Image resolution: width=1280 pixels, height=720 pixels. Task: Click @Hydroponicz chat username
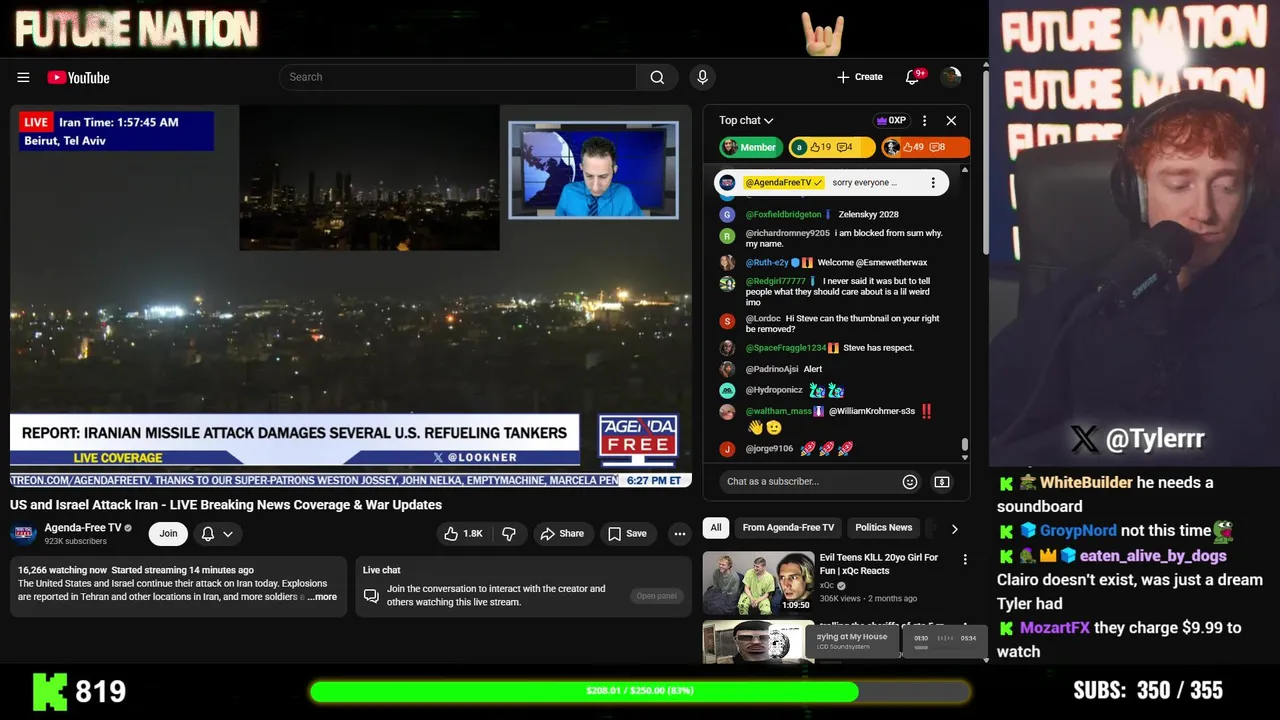(774, 390)
